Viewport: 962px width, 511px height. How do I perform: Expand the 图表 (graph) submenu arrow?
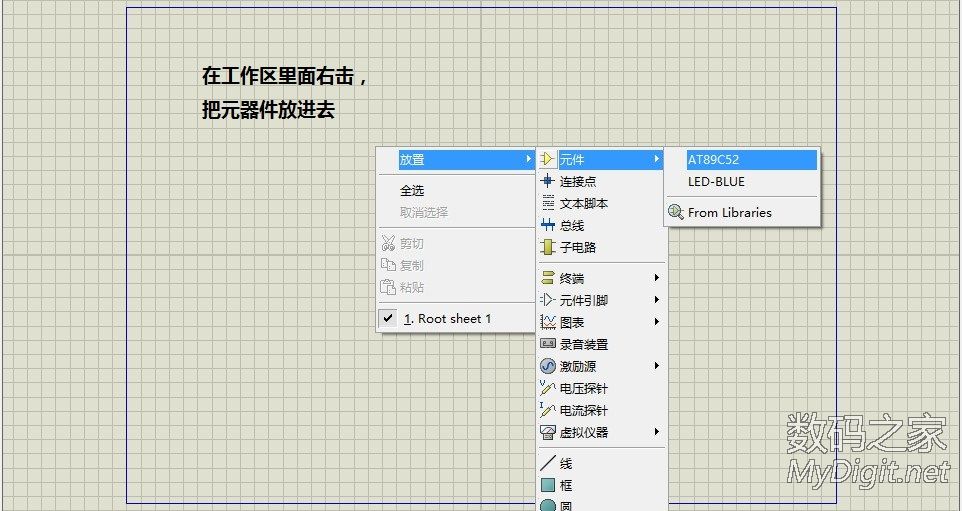tap(657, 322)
